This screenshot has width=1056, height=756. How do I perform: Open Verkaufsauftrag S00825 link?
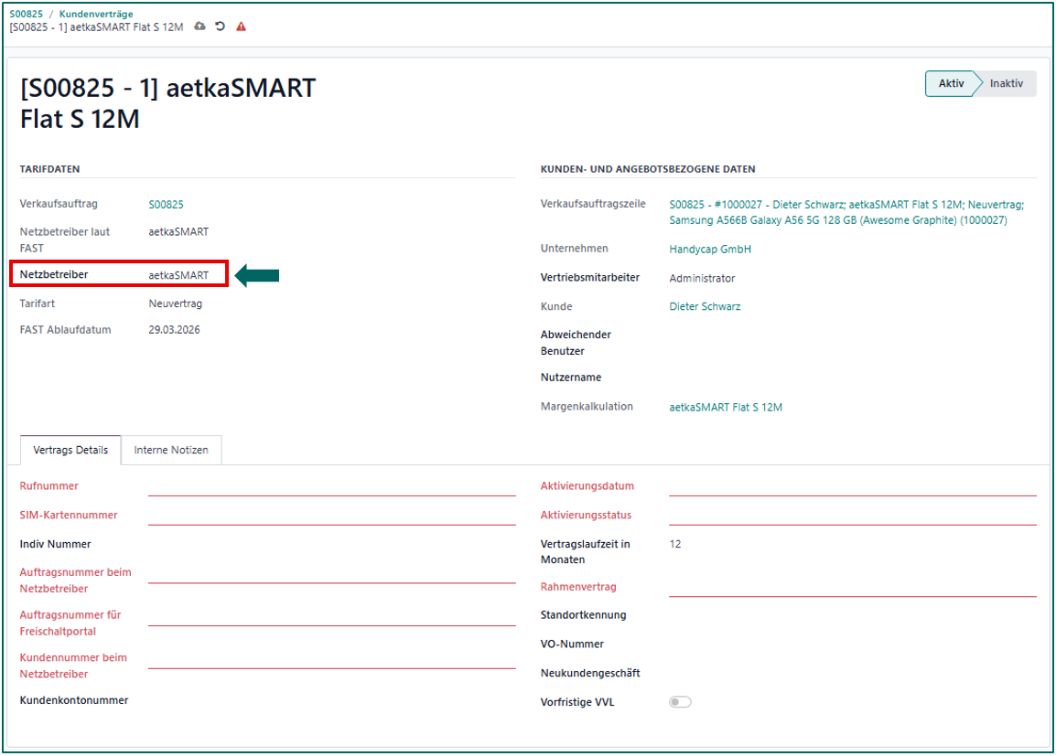coord(166,204)
